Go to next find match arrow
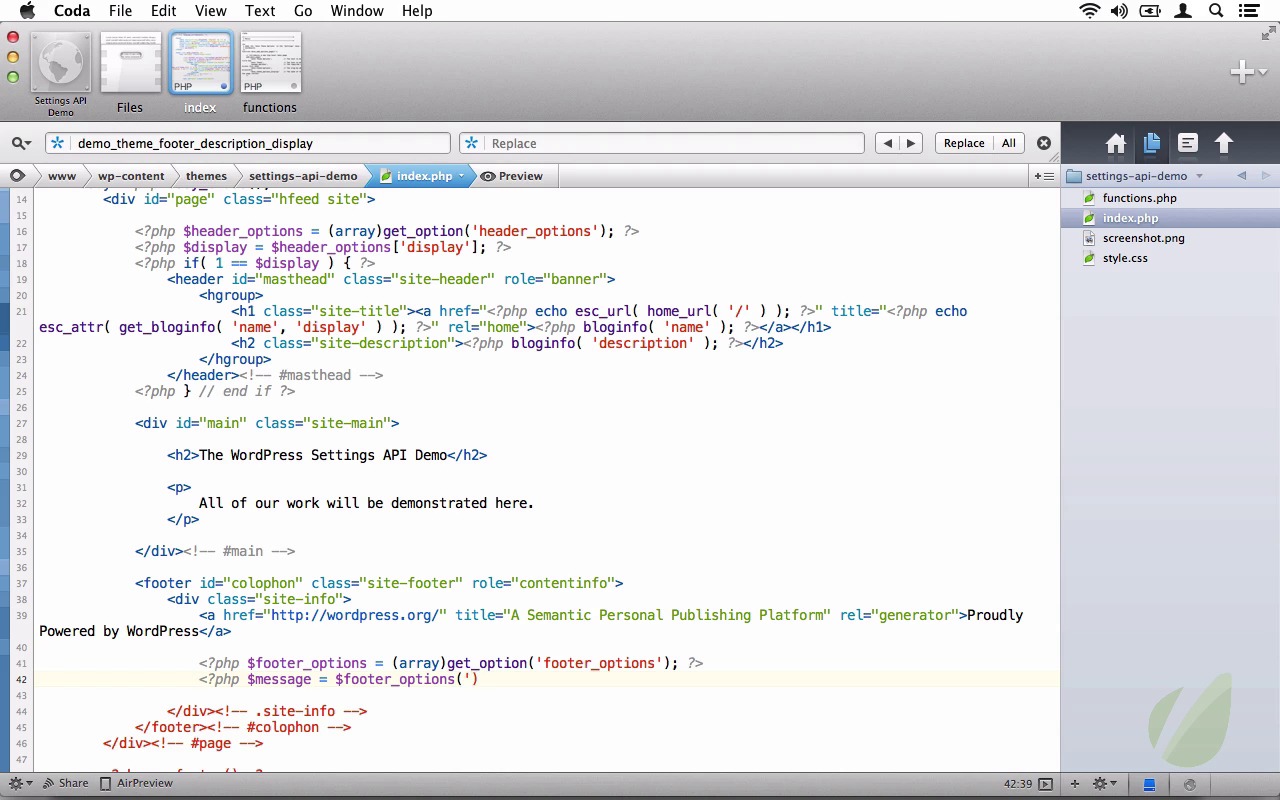This screenshot has width=1280, height=800. point(911,143)
